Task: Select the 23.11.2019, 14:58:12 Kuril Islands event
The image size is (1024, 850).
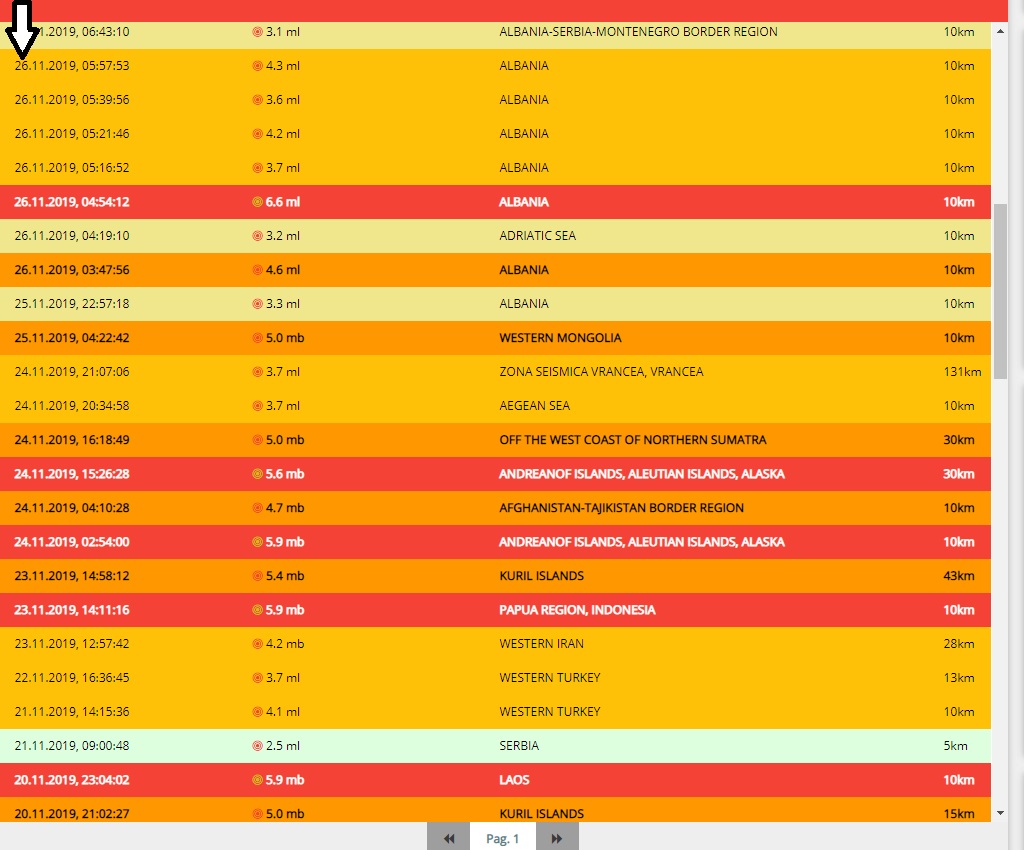Action: (x=541, y=576)
